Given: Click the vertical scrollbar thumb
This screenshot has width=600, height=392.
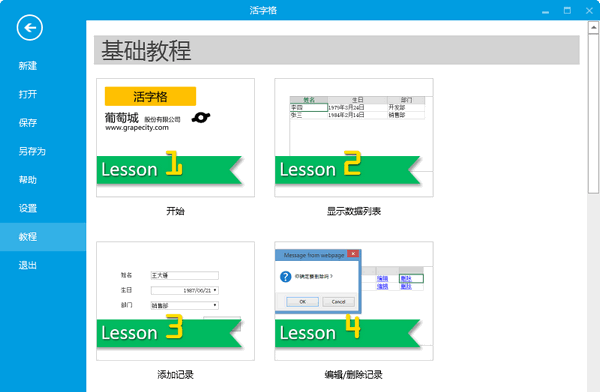Looking at the screenshot, I should (593, 114).
